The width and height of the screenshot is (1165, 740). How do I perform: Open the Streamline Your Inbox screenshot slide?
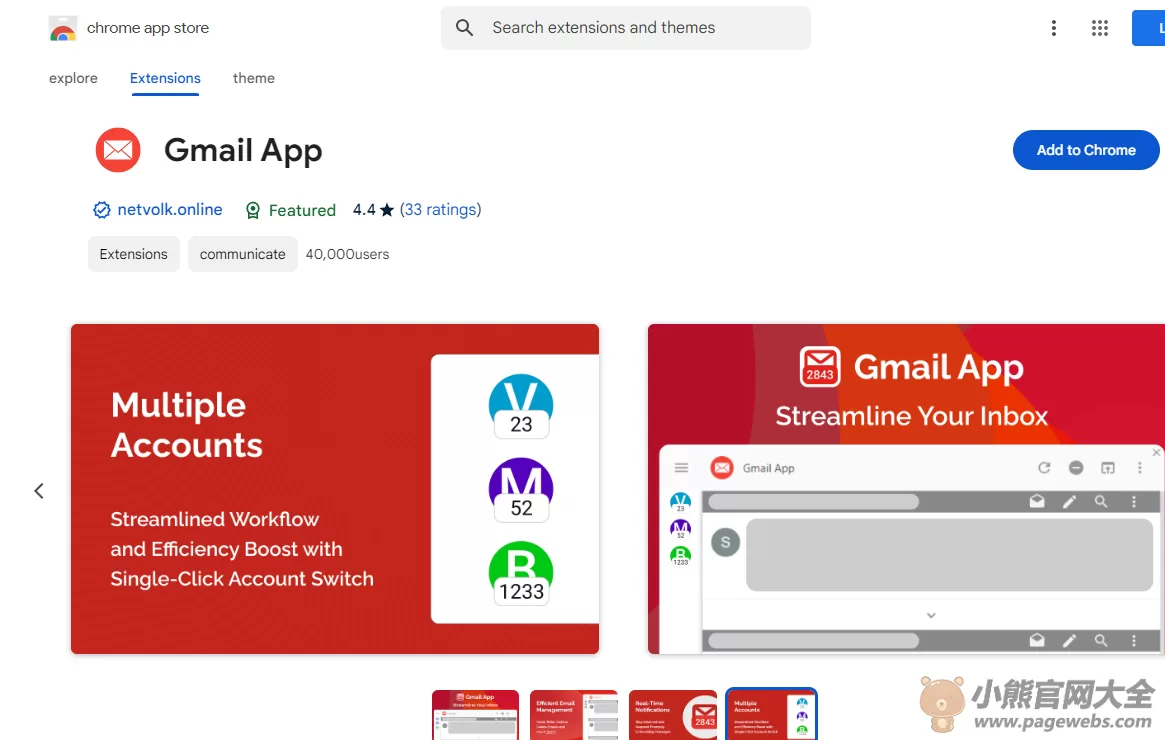906,489
